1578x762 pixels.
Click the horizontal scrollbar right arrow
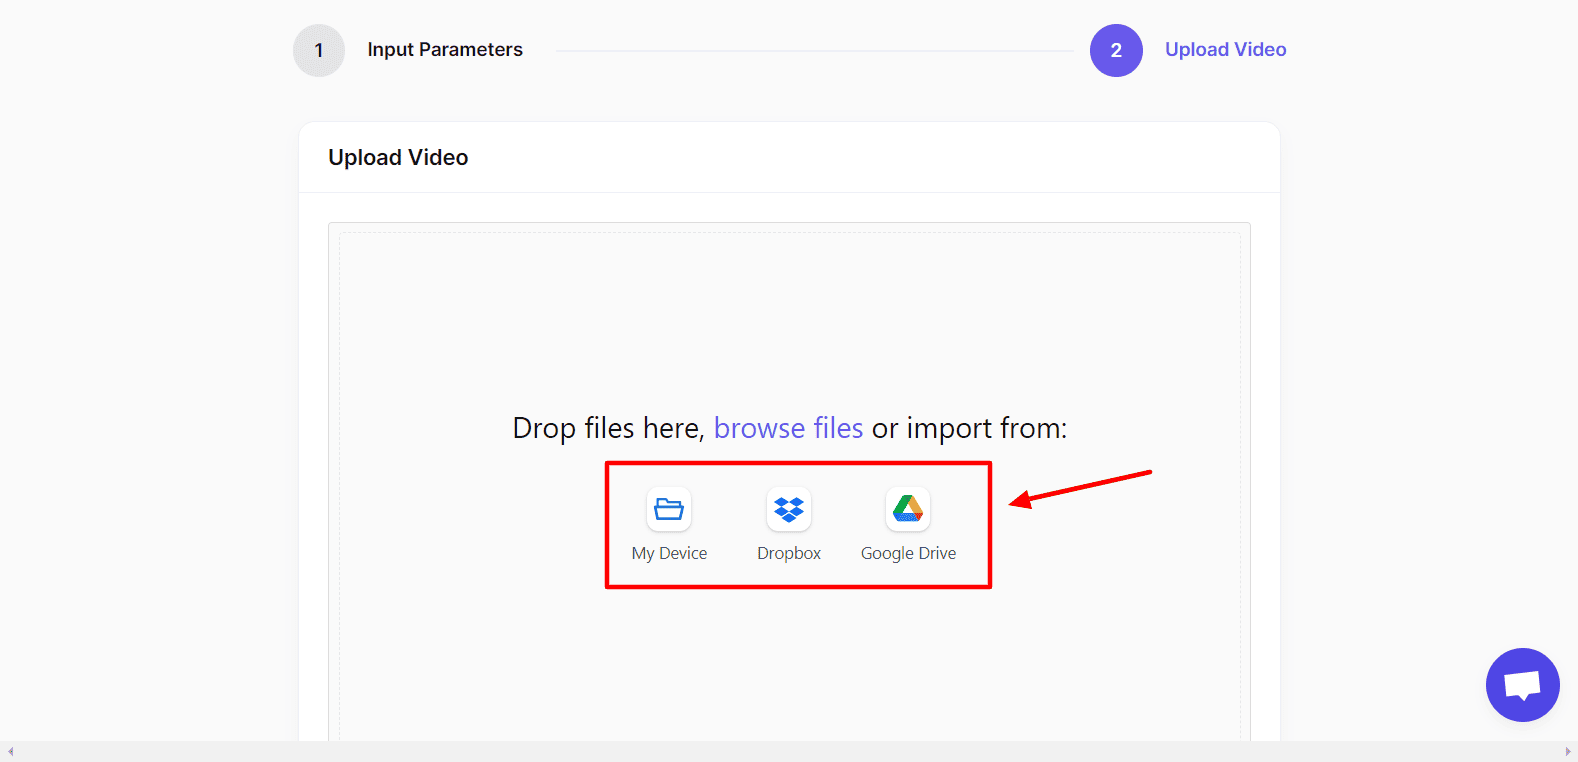1568,752
